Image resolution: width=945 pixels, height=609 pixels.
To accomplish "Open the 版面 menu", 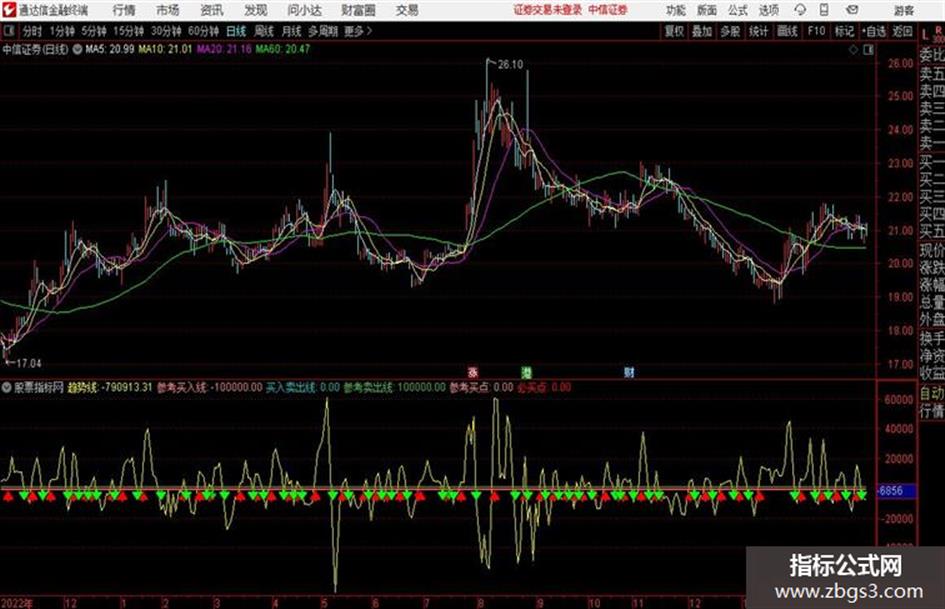I will point(706,10).
